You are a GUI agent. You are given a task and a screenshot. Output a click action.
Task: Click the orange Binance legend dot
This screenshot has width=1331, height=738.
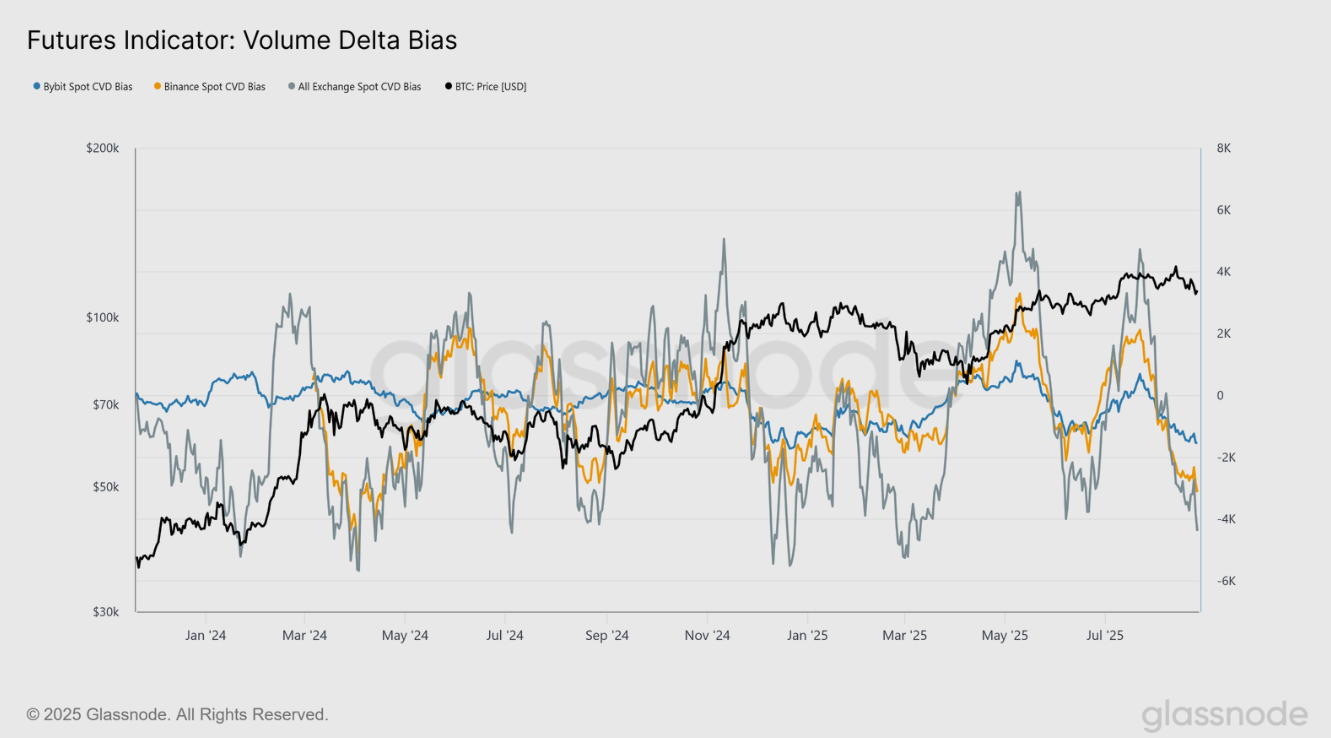[x=157, y=87]
